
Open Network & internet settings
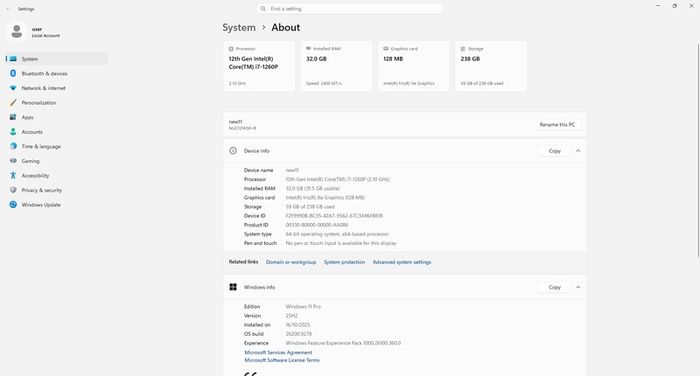[57, 88]
